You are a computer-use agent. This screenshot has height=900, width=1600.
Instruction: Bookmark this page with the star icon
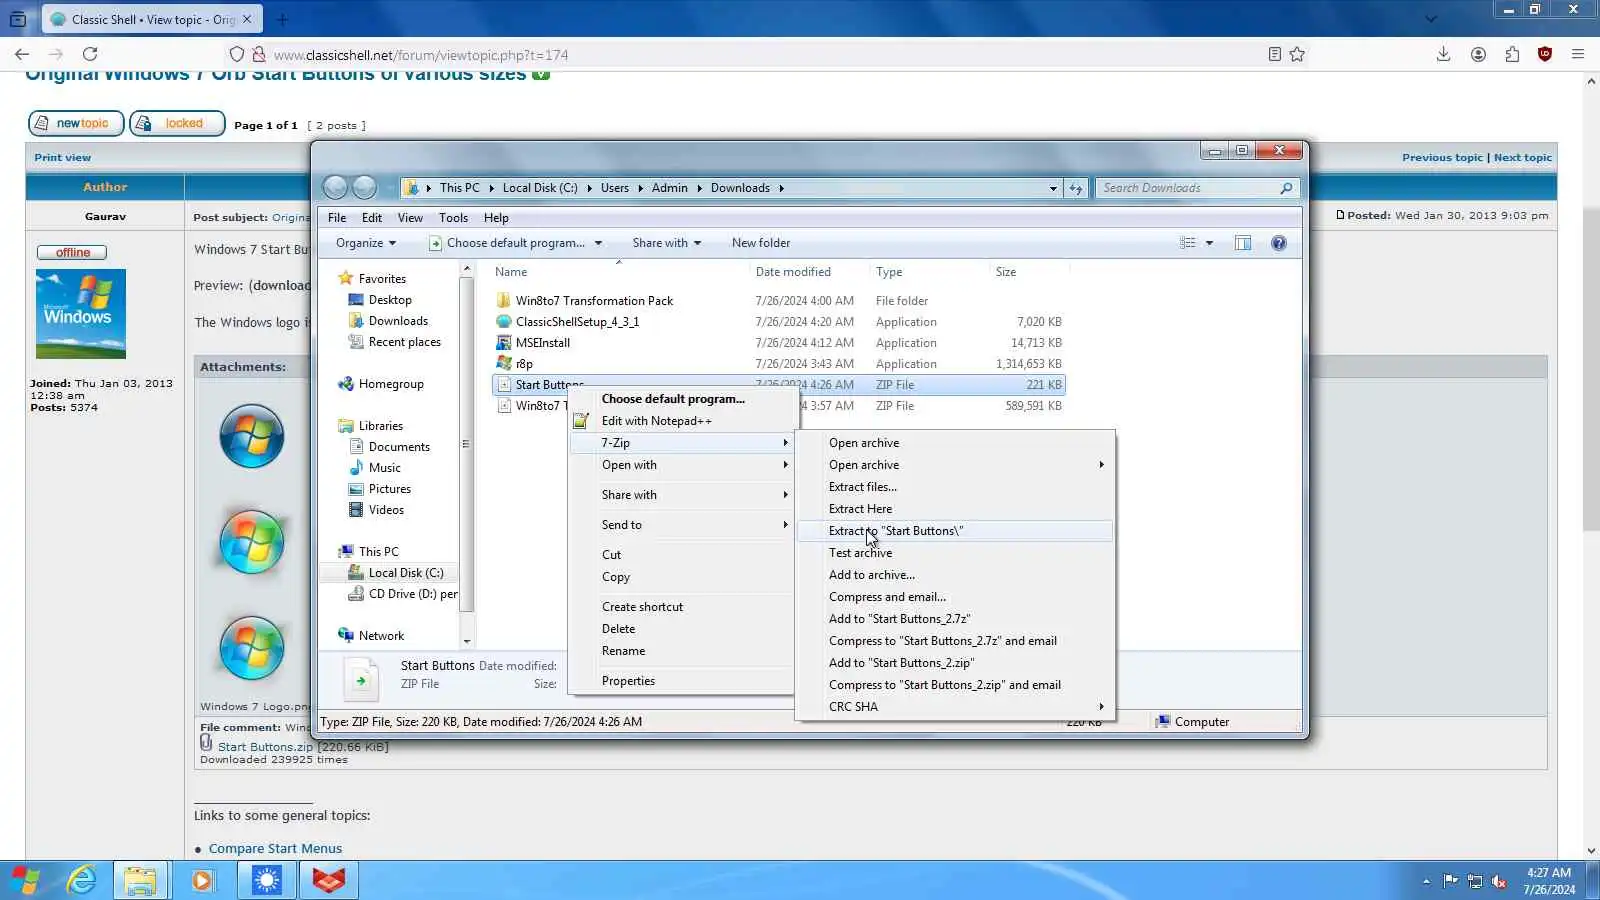pyautogui.click(x=1297, y=54)
